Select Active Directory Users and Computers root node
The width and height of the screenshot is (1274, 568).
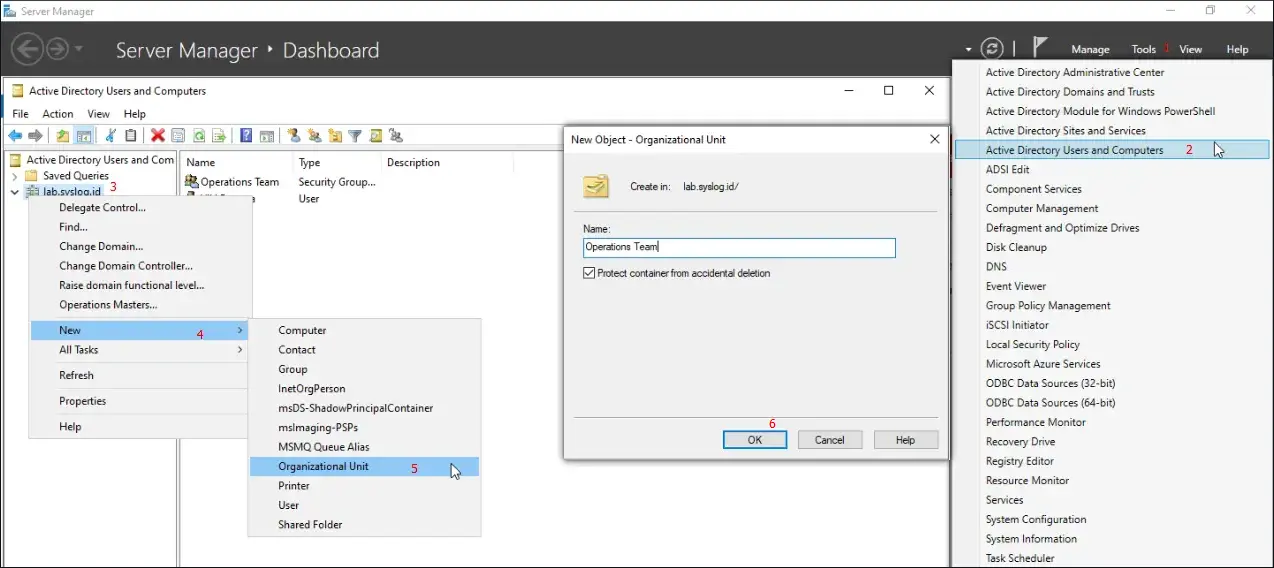pos(92,159)
